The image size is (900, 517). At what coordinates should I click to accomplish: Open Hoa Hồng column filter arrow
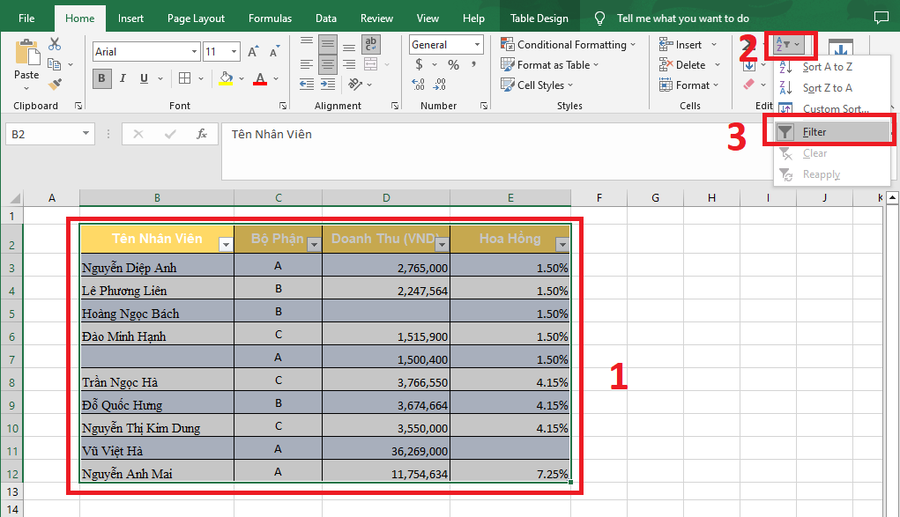(x=562, y=245)
